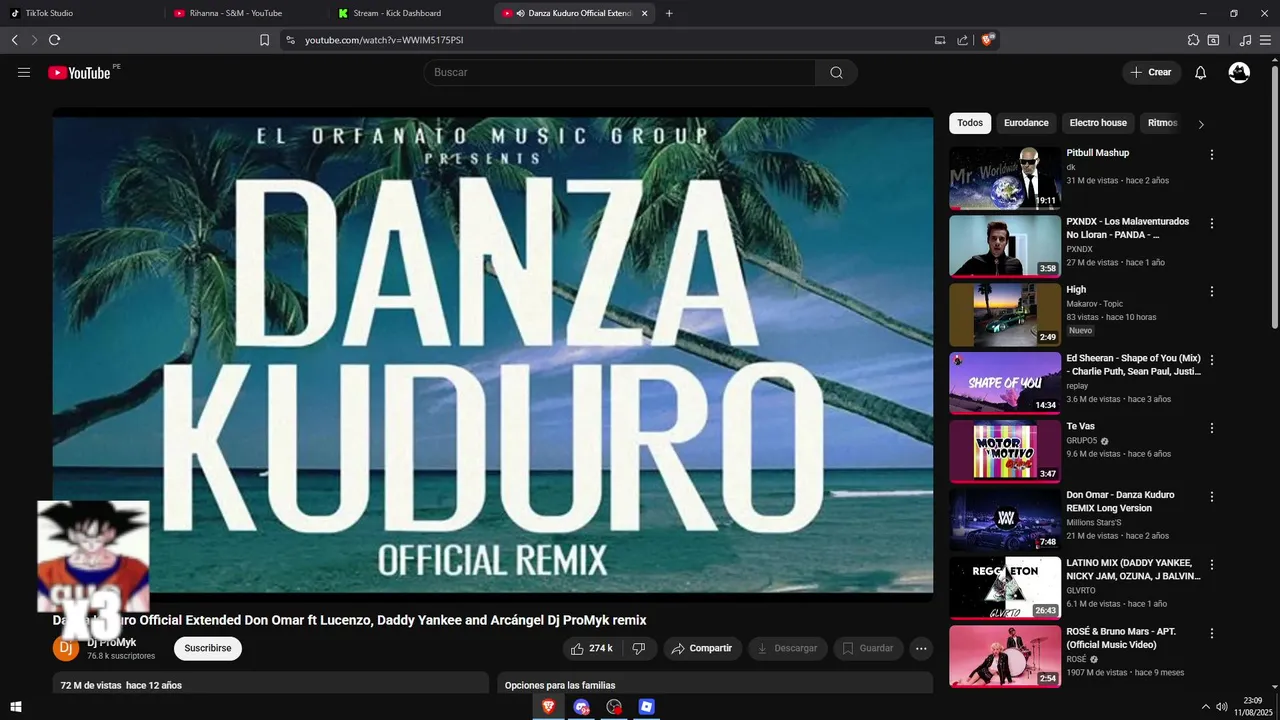Show hidden system tray icons
Viewport: 1280px width, 720px height.
1205,707
